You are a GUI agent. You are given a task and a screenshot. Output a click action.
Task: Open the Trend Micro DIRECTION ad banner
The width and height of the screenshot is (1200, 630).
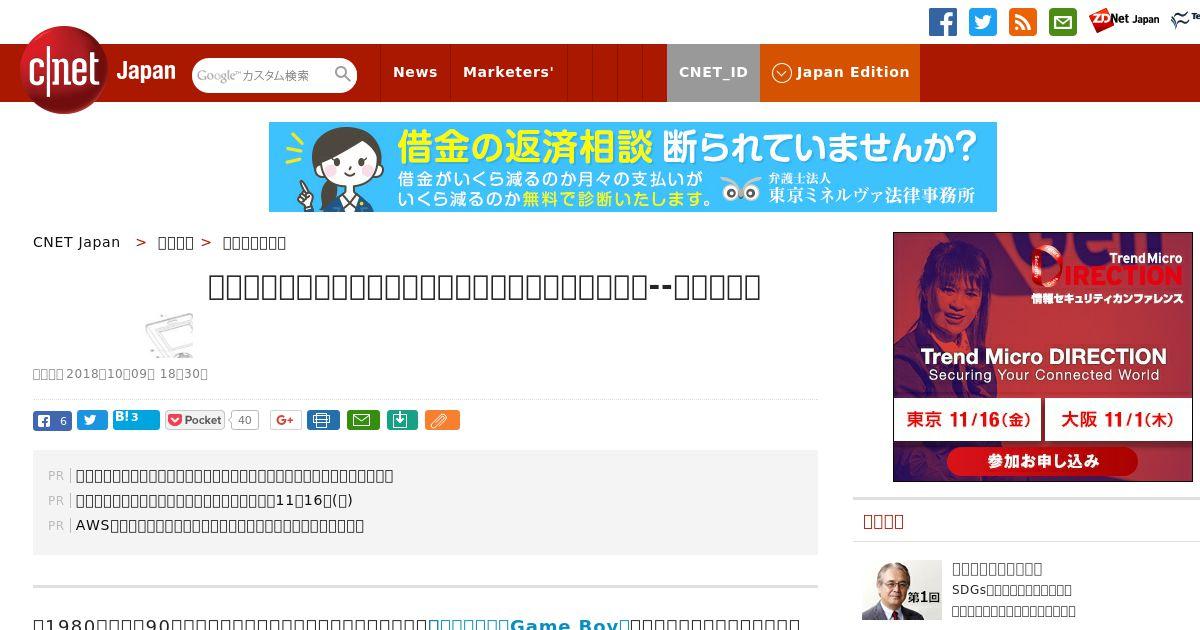(x=1043, y=357)
